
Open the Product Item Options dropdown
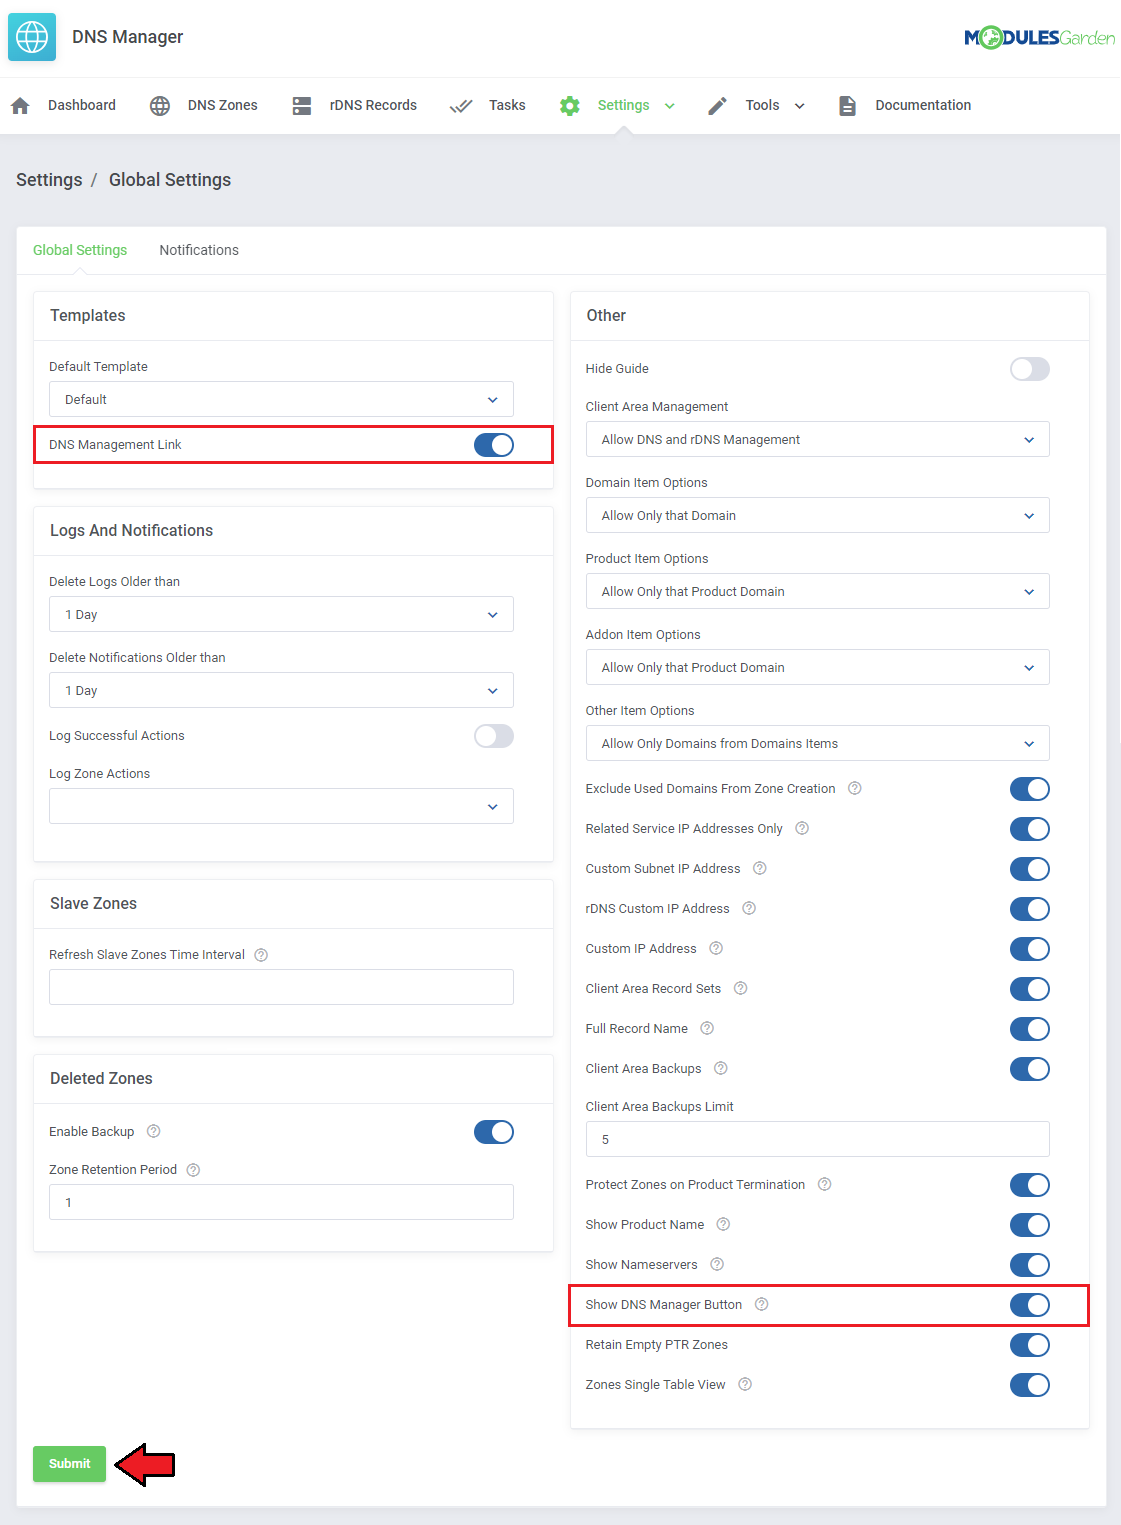817,591
